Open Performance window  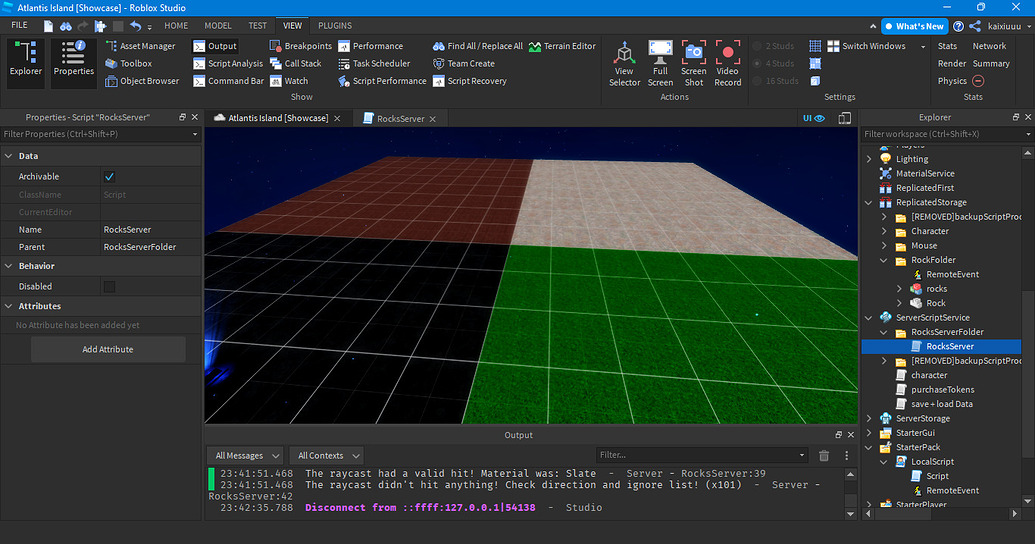point(370,46)
